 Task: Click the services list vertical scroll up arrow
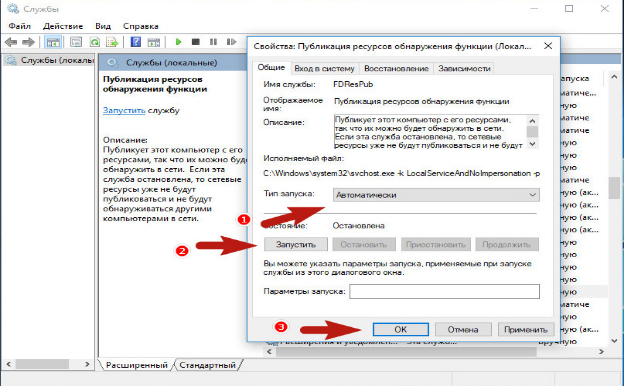click(614, 77)
